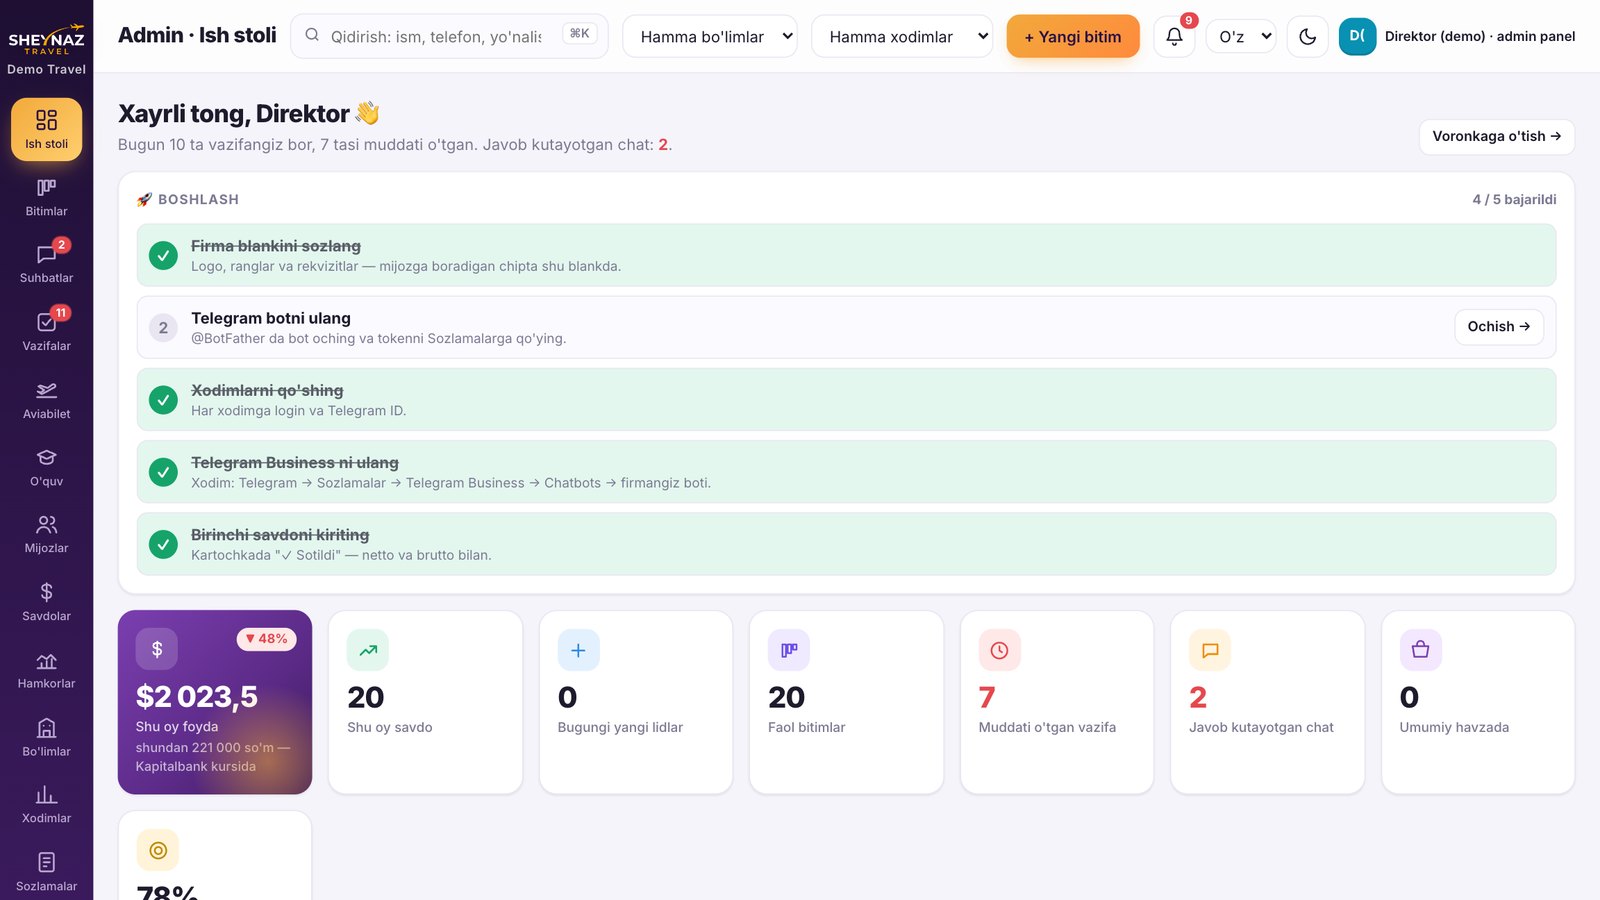Toggle the Firma blankini sozlang checkmark
The width and height of the screenshot is (1600, 900).
163,255
